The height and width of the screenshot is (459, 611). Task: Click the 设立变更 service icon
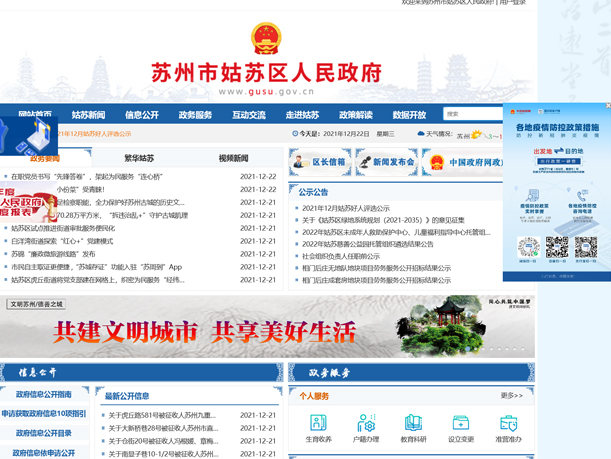(x=461, y=428)
